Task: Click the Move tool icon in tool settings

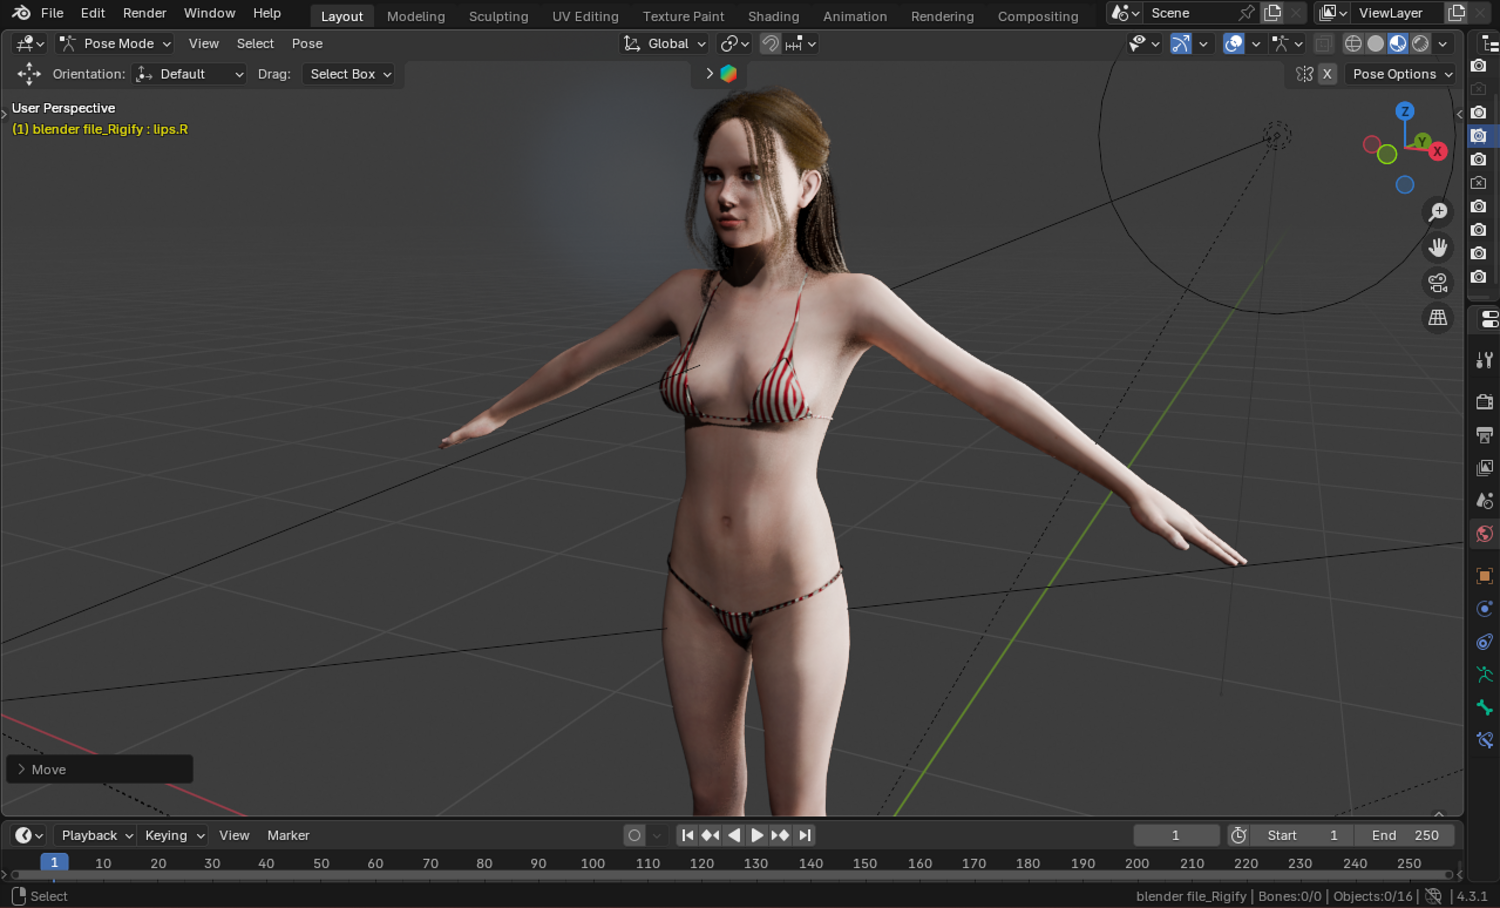Action: pos(29,74)
